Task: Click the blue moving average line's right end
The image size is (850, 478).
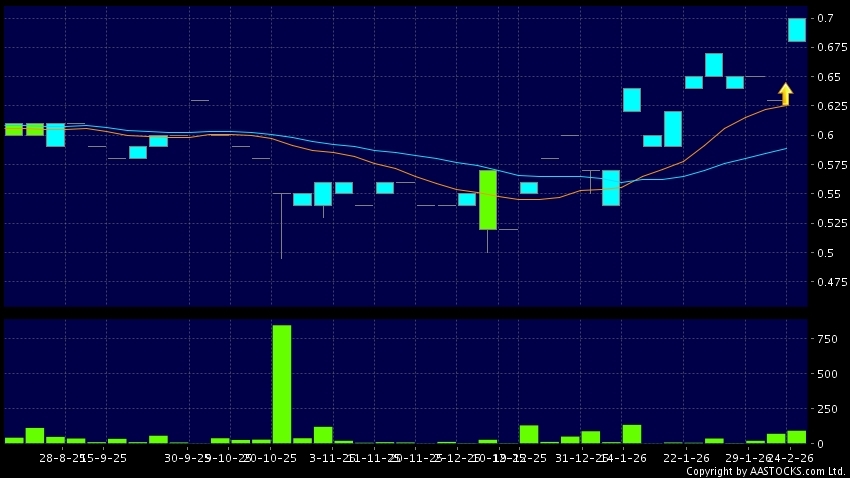Action: [785, 148]
